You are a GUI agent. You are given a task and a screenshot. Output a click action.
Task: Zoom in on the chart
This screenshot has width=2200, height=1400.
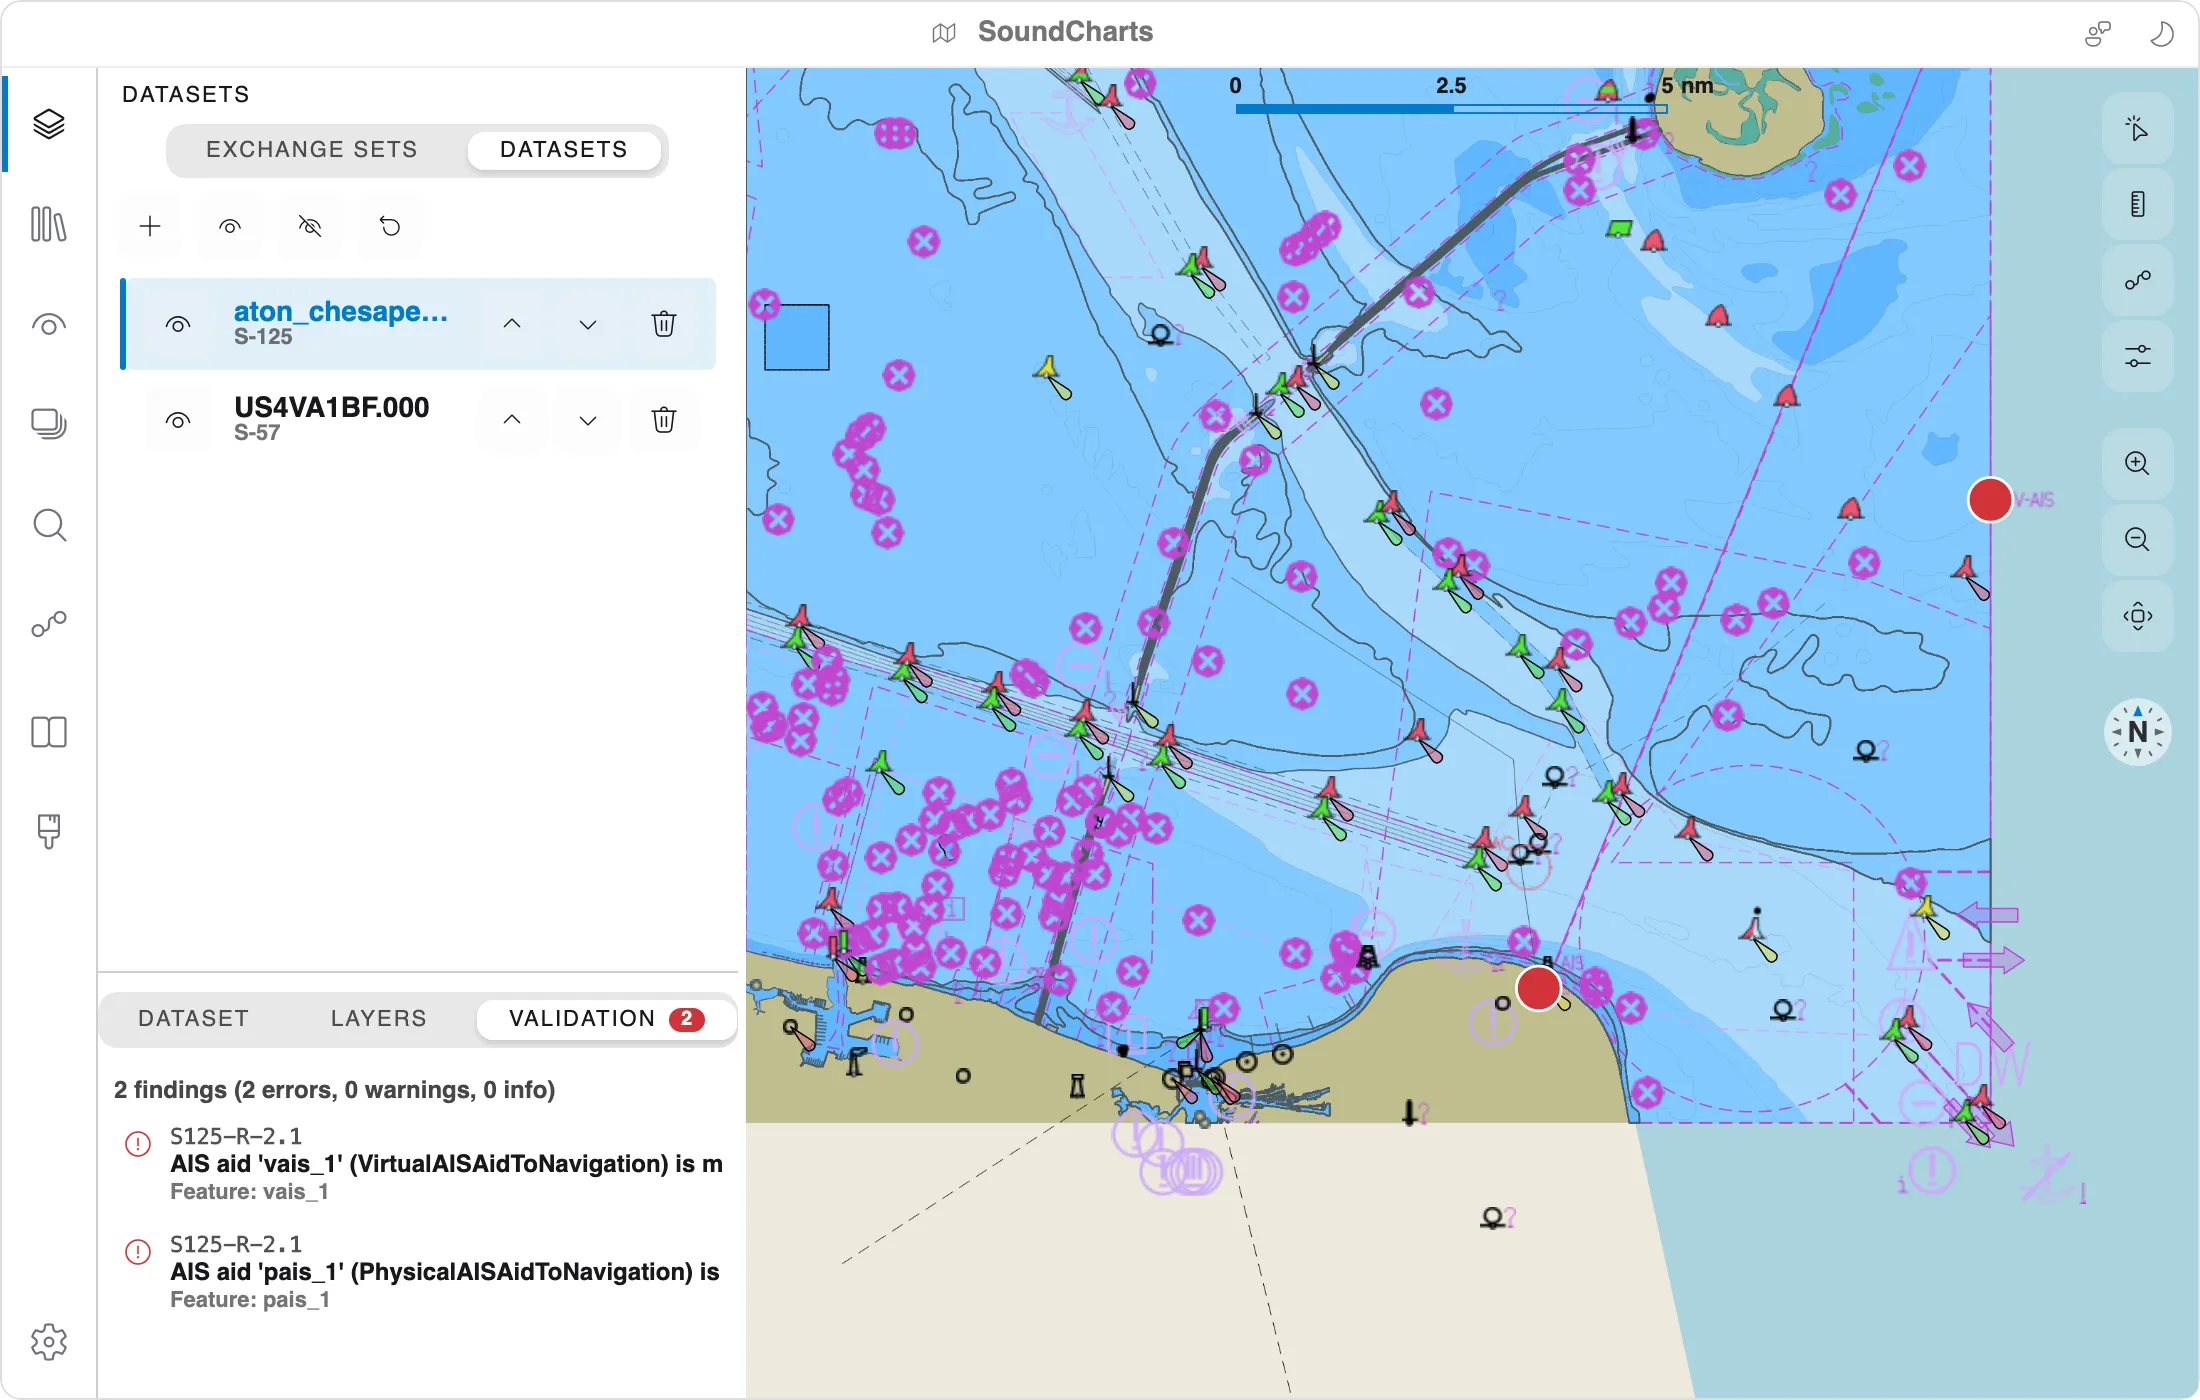(x=2137, y=463)
